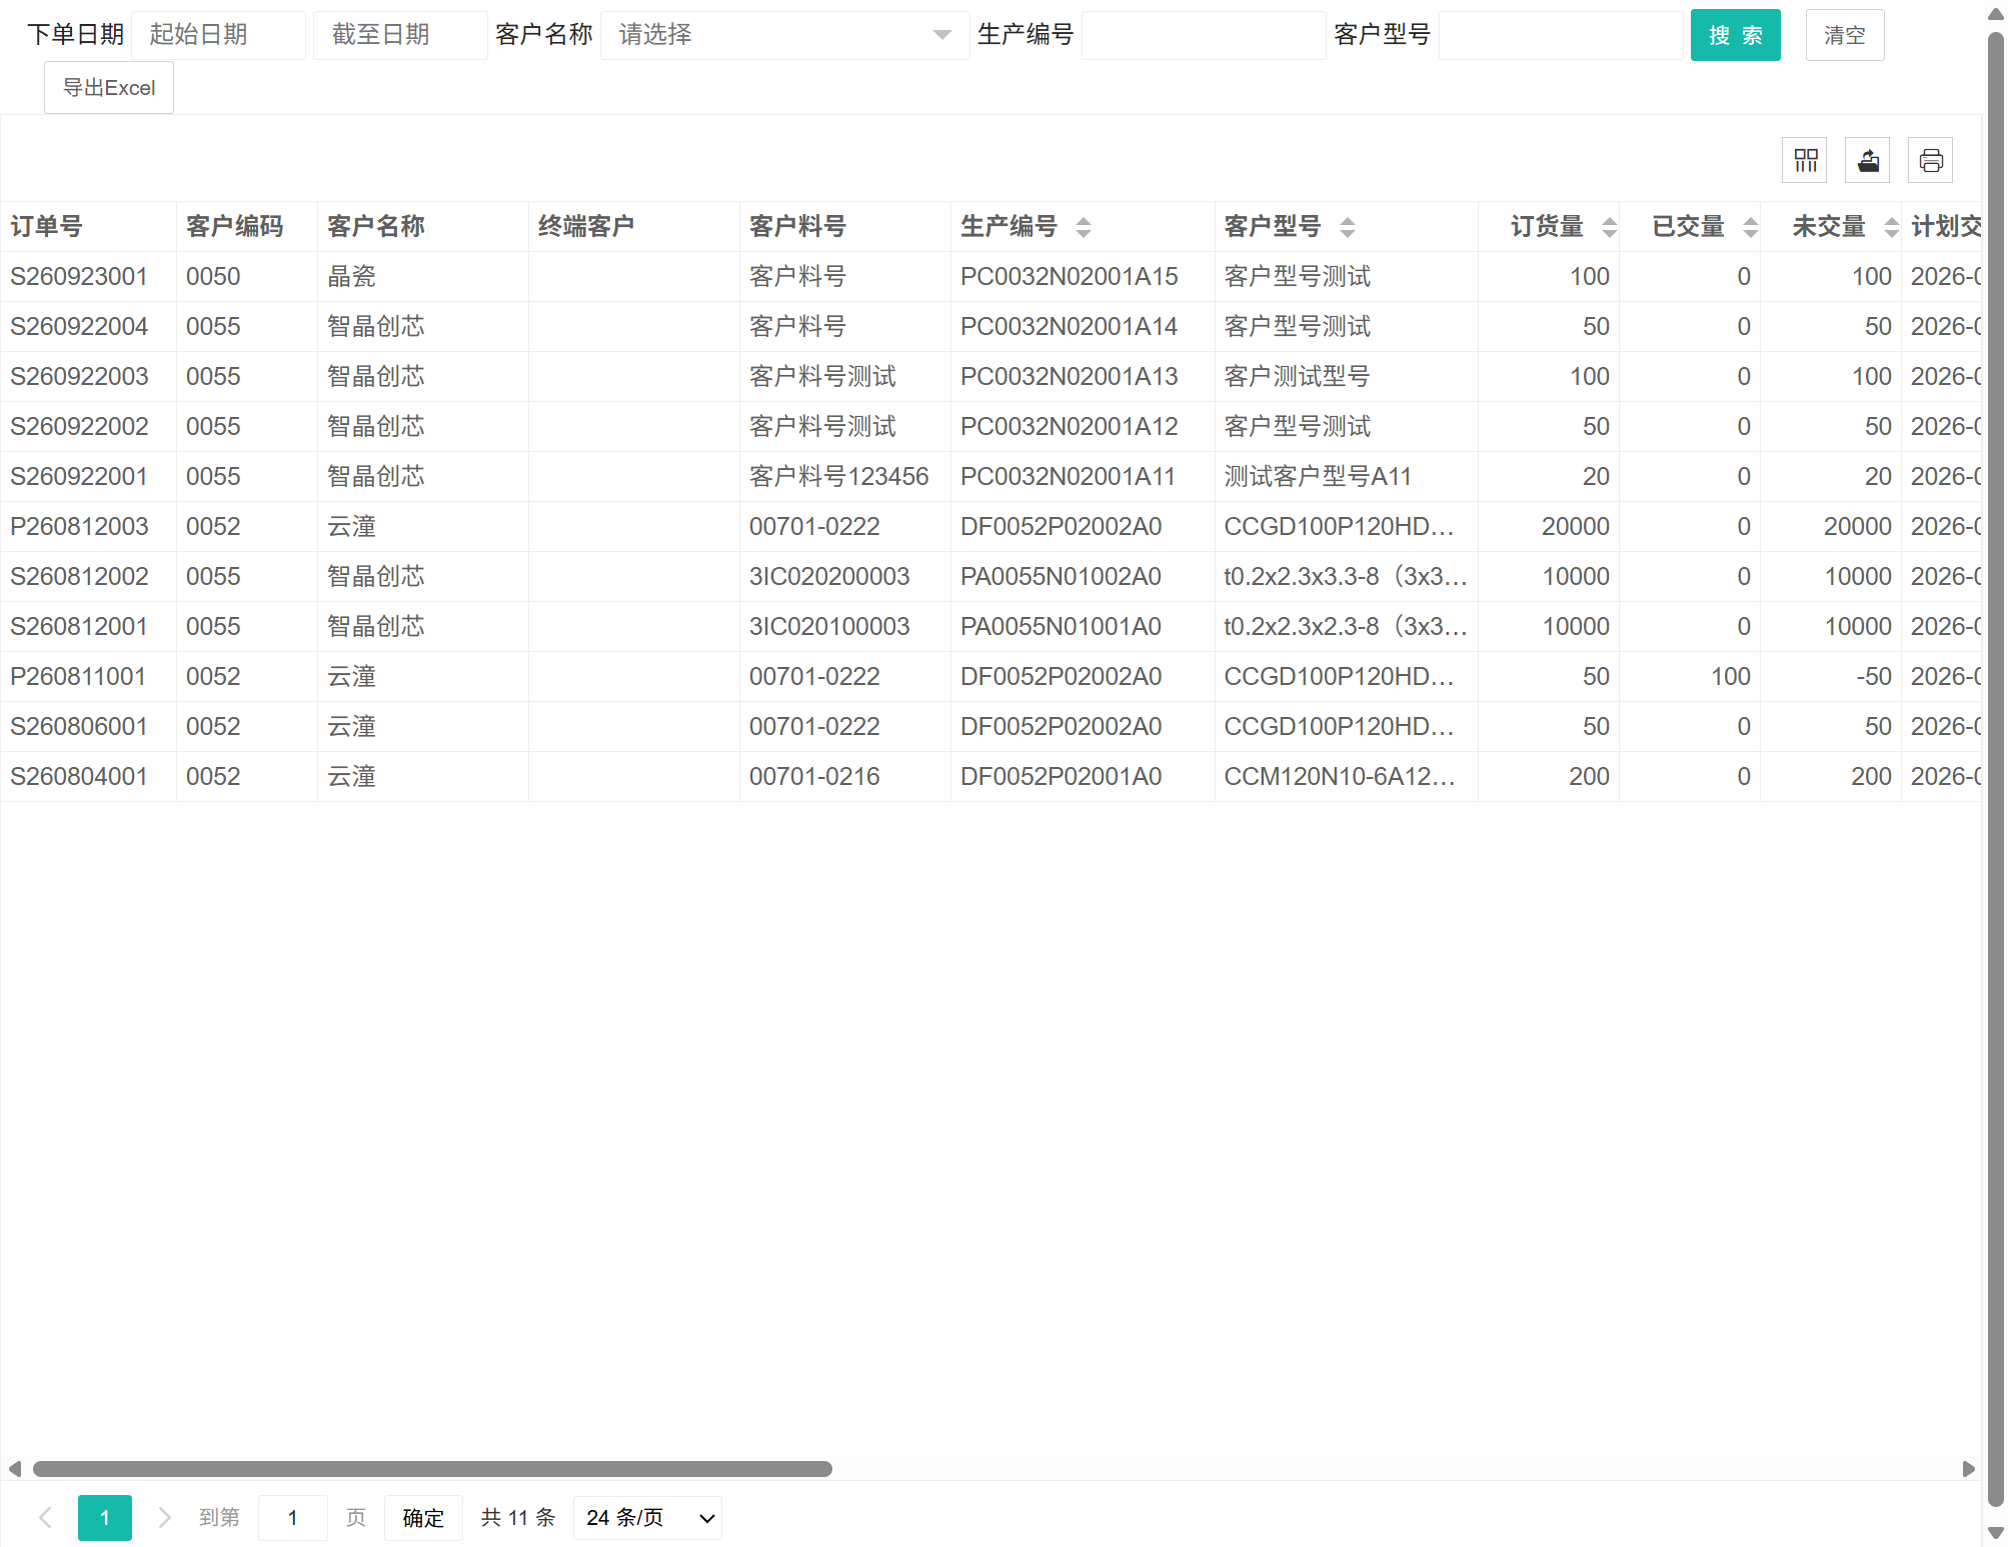Open 24 条/页 page size dropdown
Screen dimensions: 2008x1547
tap(648, 1517)
